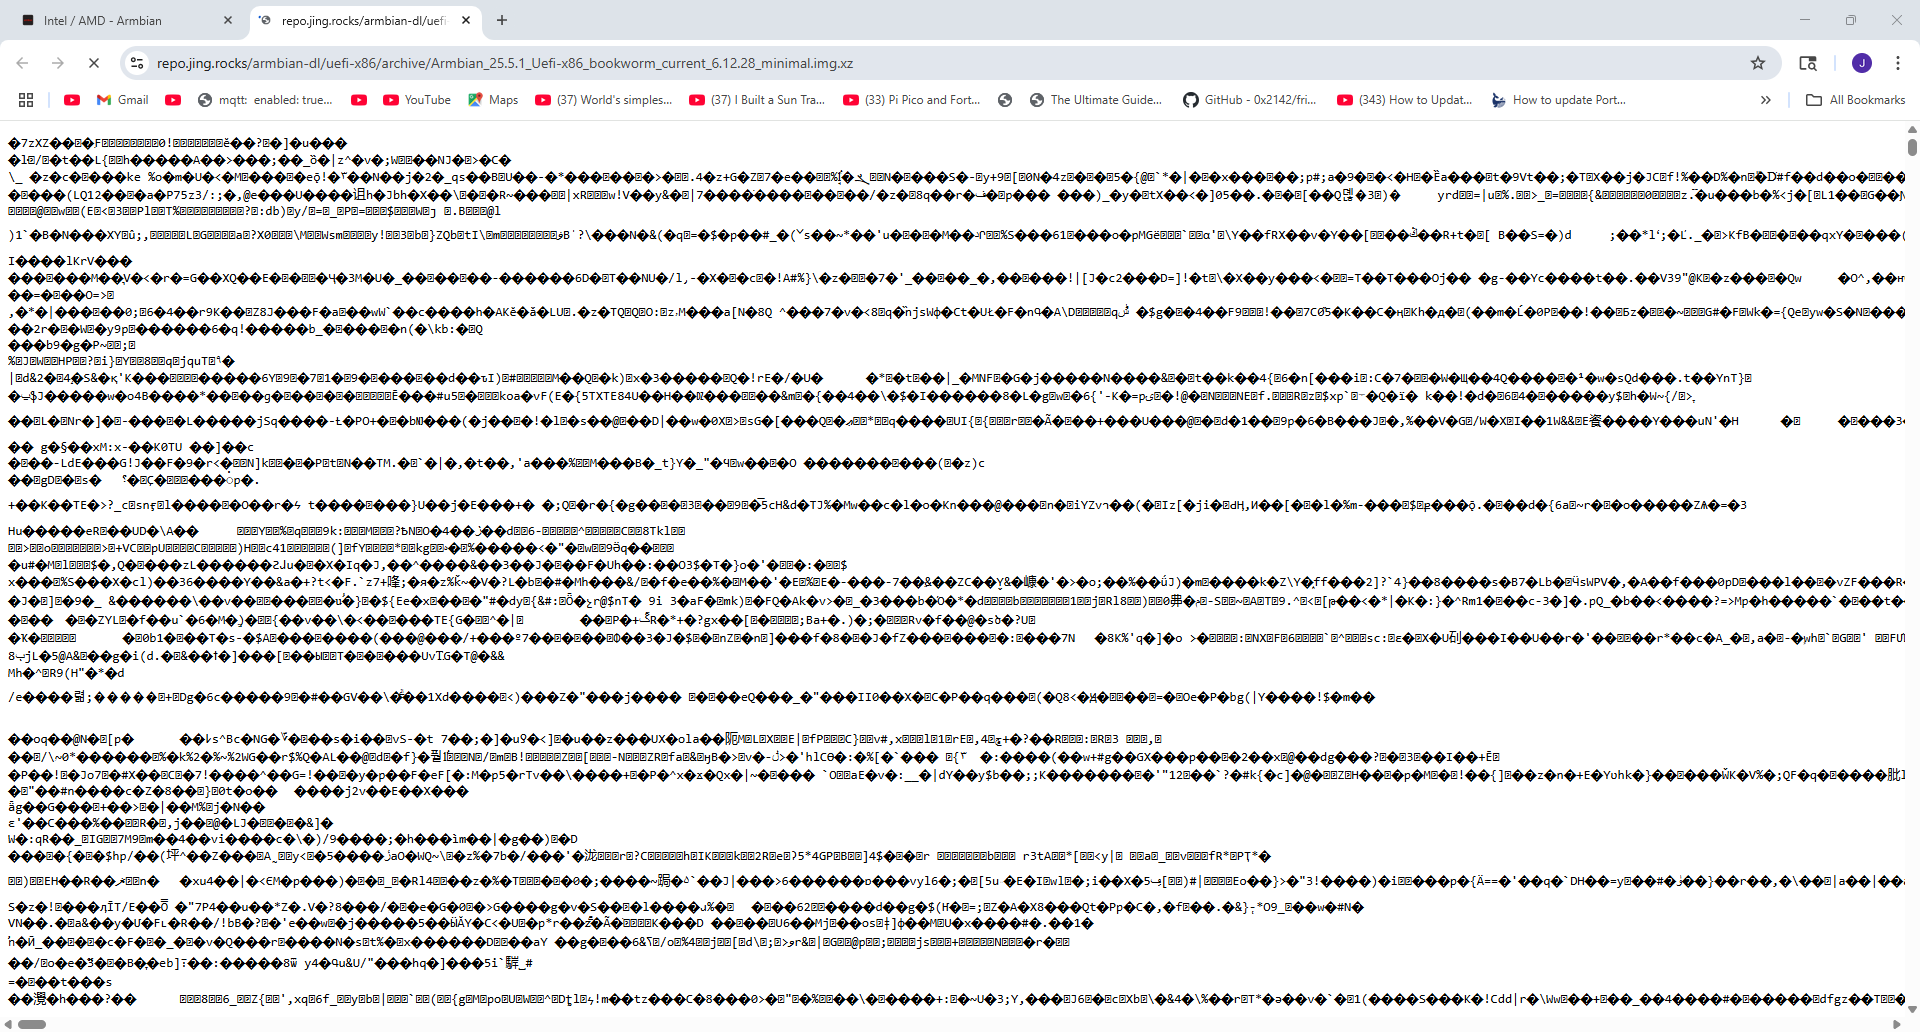This screenshot has width=1920, height=1032.
Task: Minimize the Chrome window
Action: click(x=1805, y=20)
